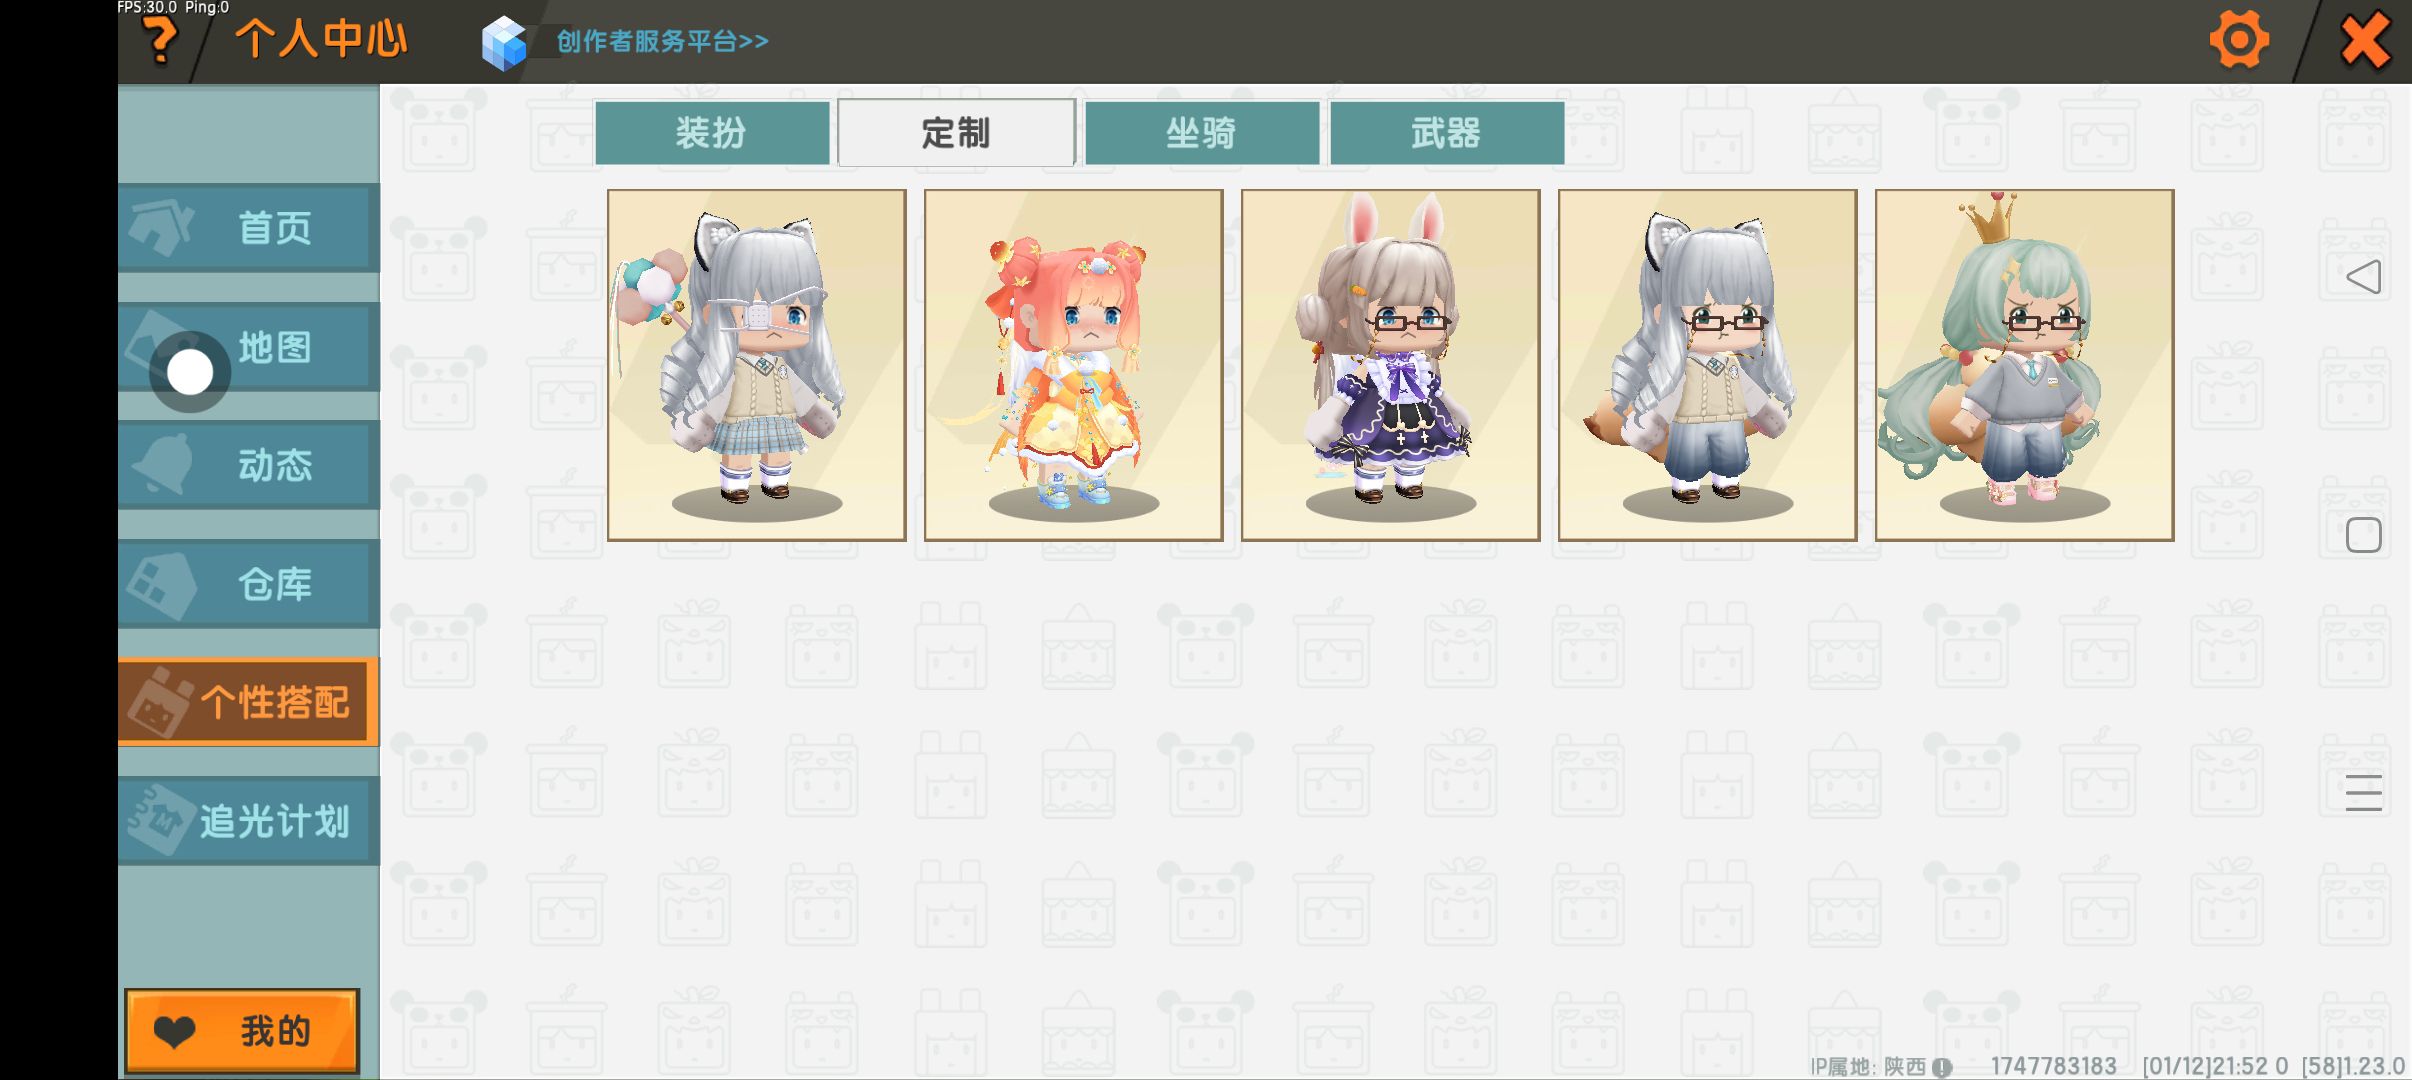Open the Android recent apps lines icon
The height and width of the screenshot is (1080, 2412).
pos(2363,793)
